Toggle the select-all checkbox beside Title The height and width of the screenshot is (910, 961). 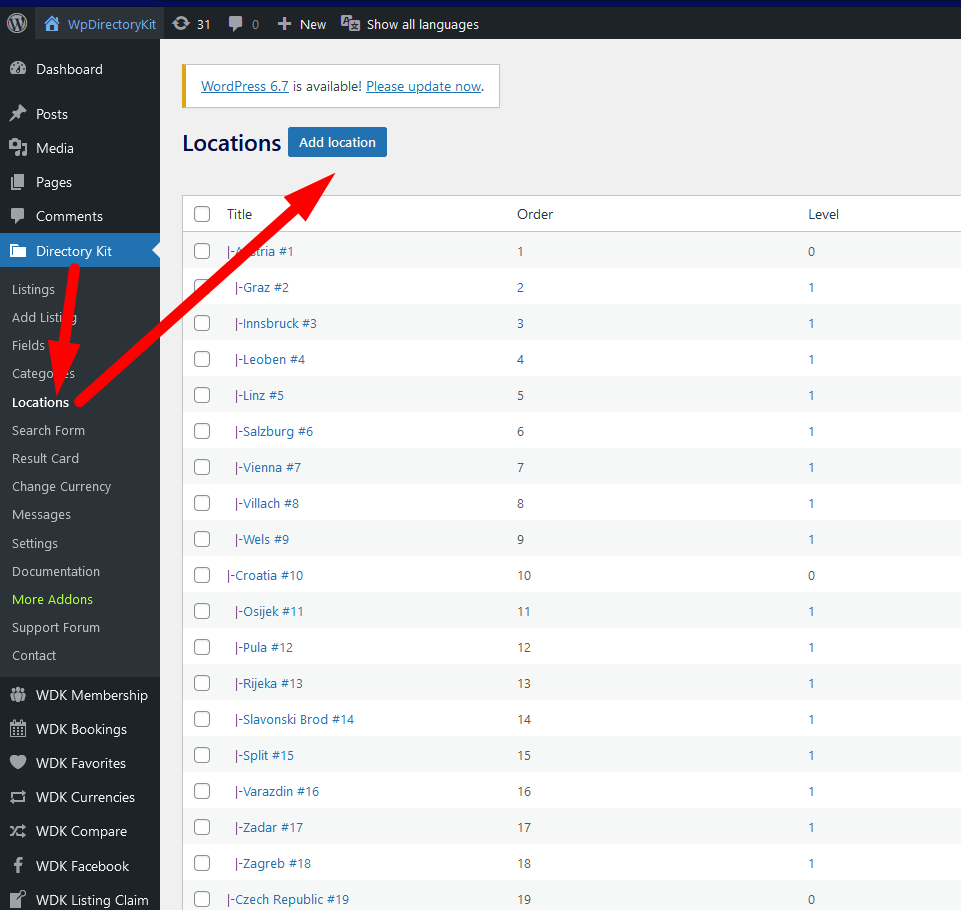pos(202,214)
